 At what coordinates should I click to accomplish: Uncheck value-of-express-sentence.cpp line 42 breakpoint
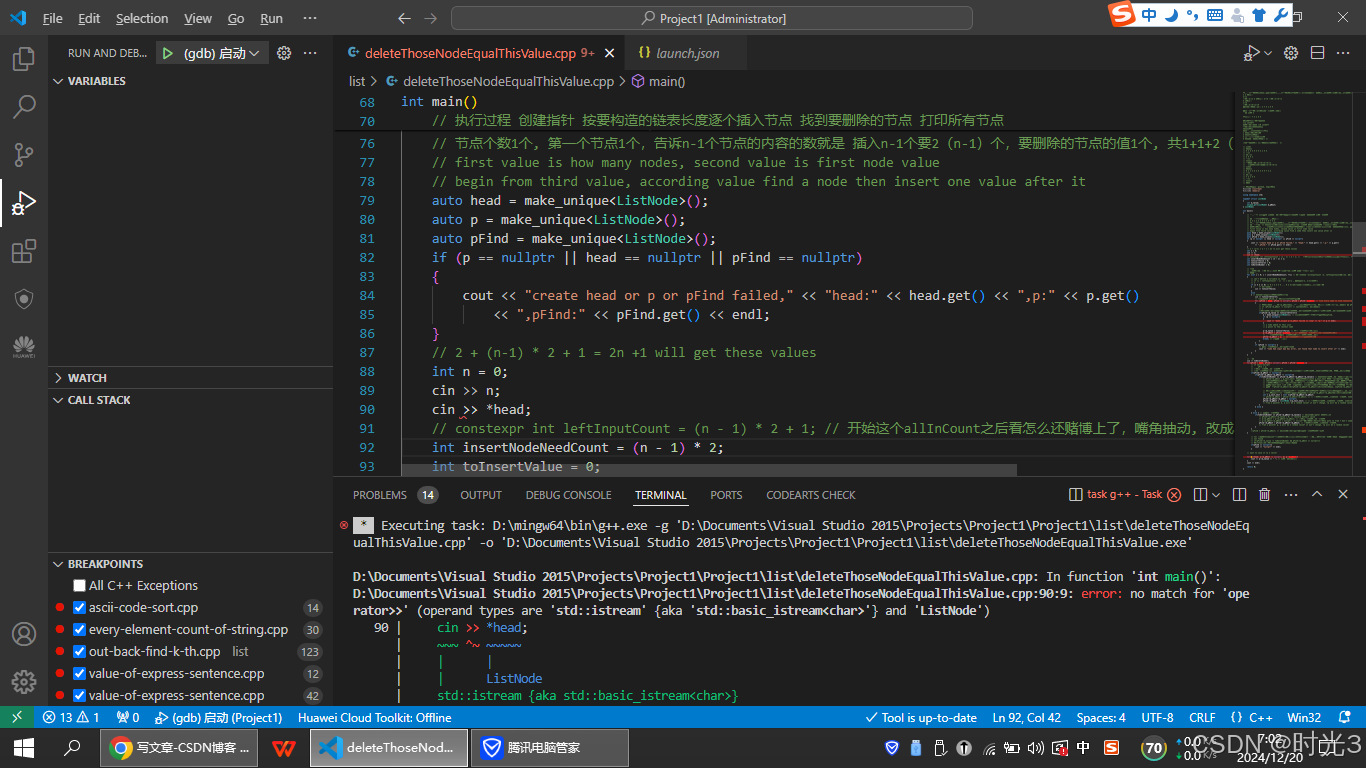pos(79,695)
